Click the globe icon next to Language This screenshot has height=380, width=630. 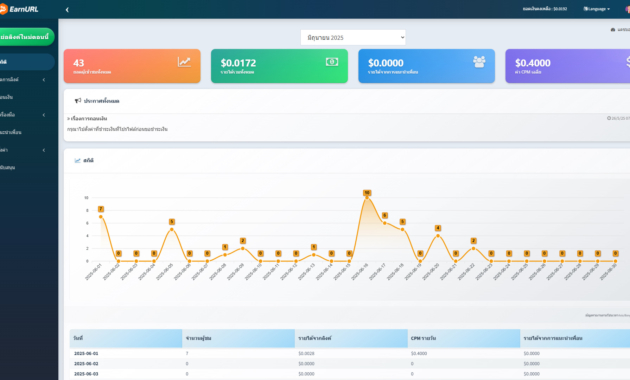click(x=585, y=9)
